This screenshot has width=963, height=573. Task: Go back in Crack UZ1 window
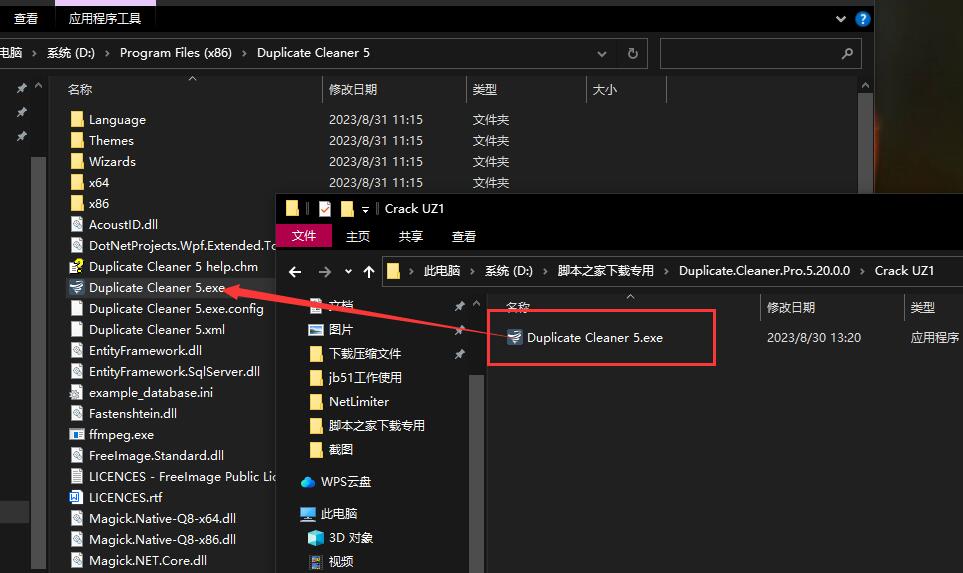[295, 271]
